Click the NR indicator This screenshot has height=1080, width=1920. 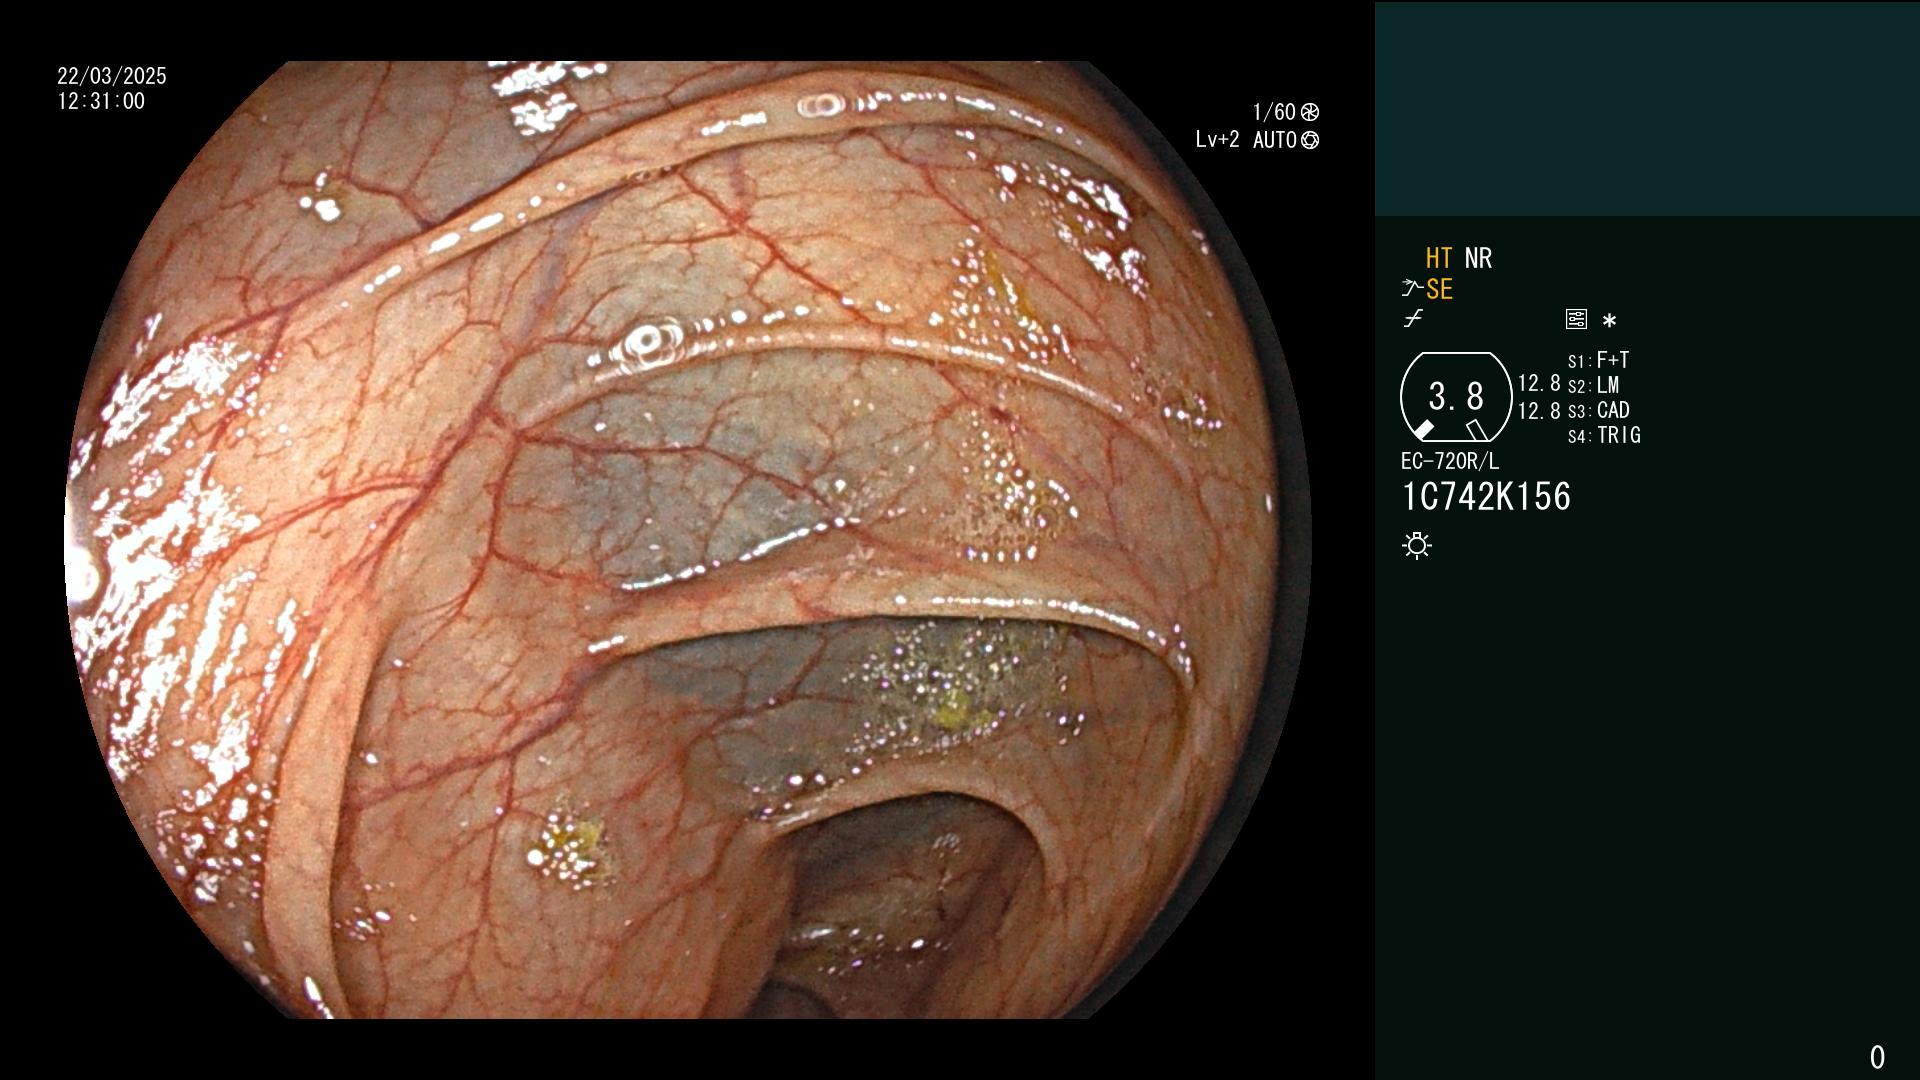tap(1478, 258)
